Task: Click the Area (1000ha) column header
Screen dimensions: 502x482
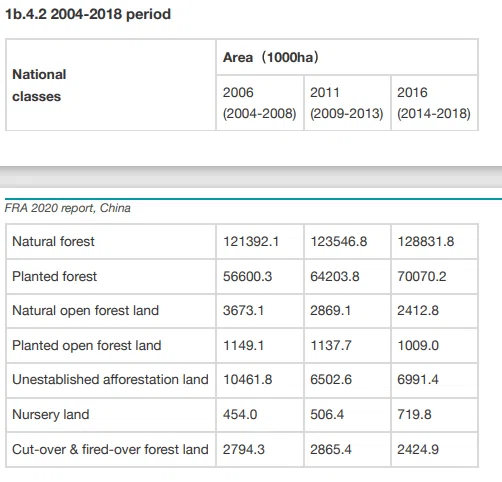Action: 347,57
